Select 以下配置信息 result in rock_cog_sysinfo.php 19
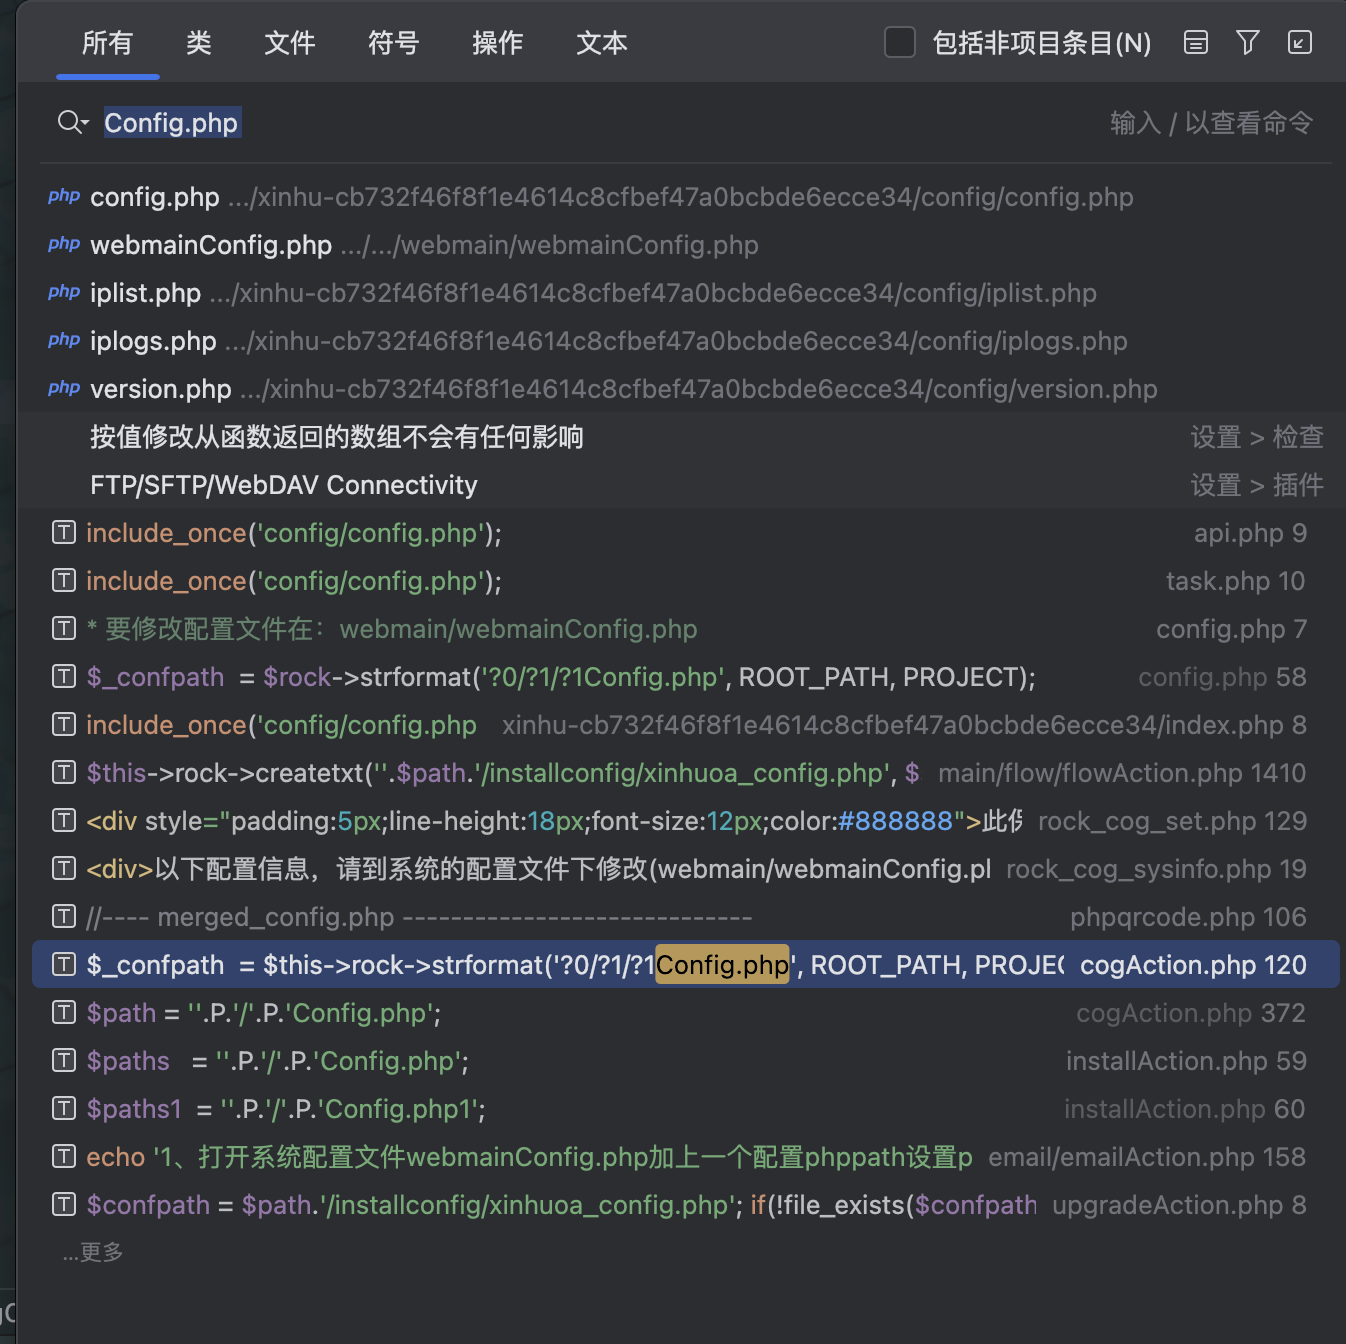1346x1344 pixels. (686, 869)
